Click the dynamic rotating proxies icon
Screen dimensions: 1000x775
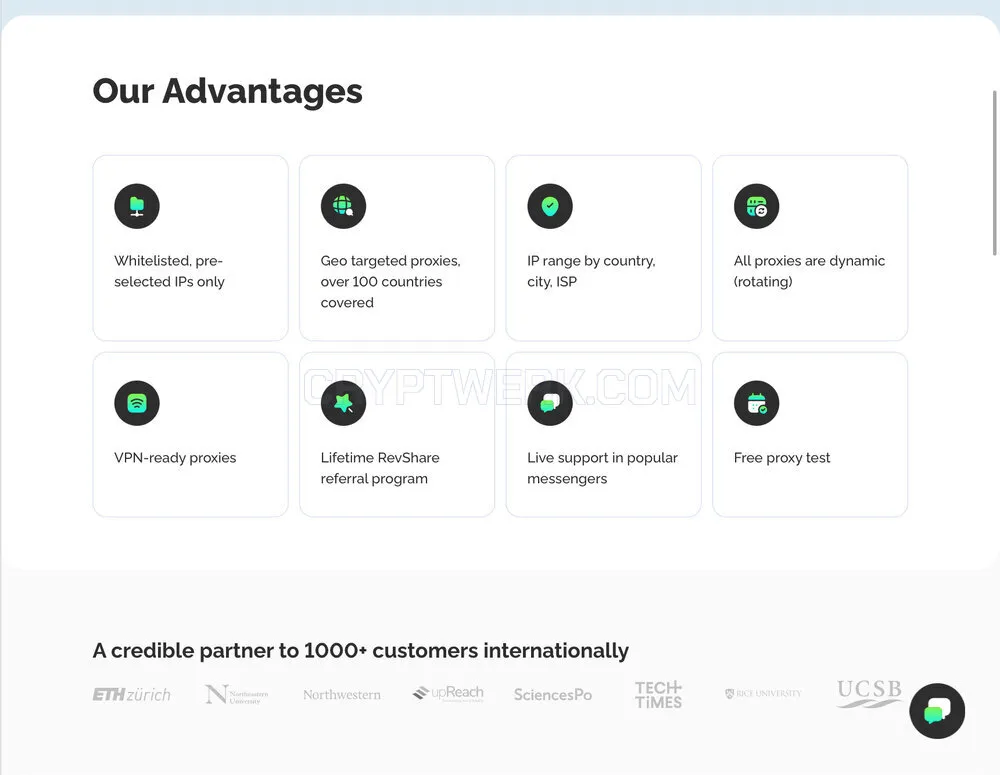pyautogui.click(x=757, y=206)
